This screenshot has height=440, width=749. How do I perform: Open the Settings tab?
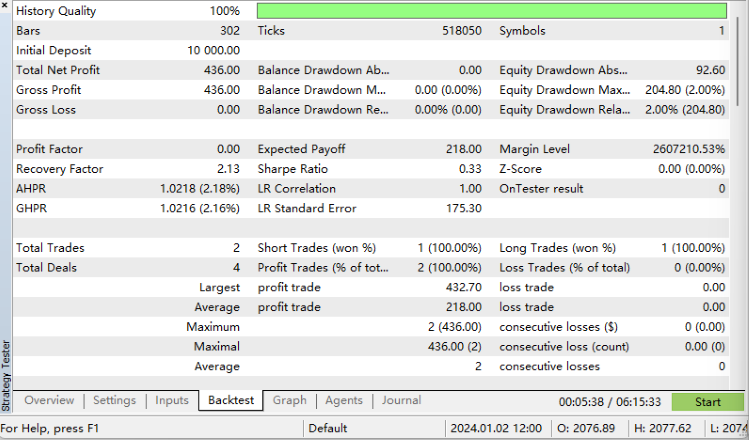(114, 400)
